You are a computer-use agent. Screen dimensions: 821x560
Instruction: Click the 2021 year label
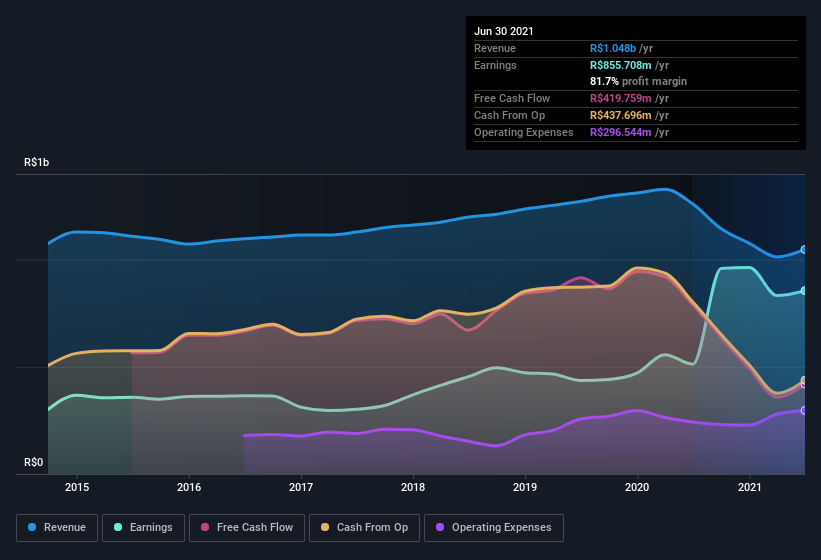[750, 487]
